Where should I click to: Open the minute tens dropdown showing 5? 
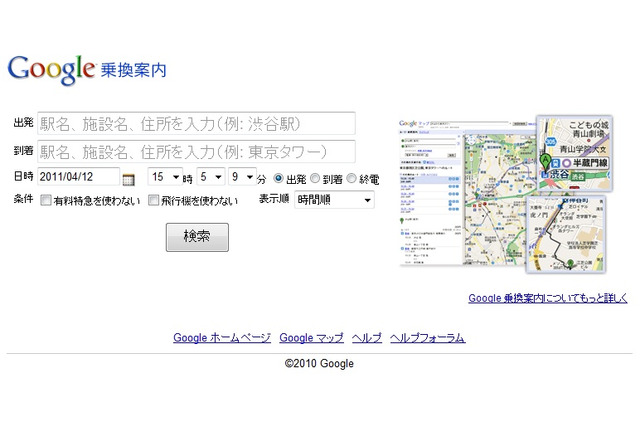pyautogui.click(x=210, y=177)
